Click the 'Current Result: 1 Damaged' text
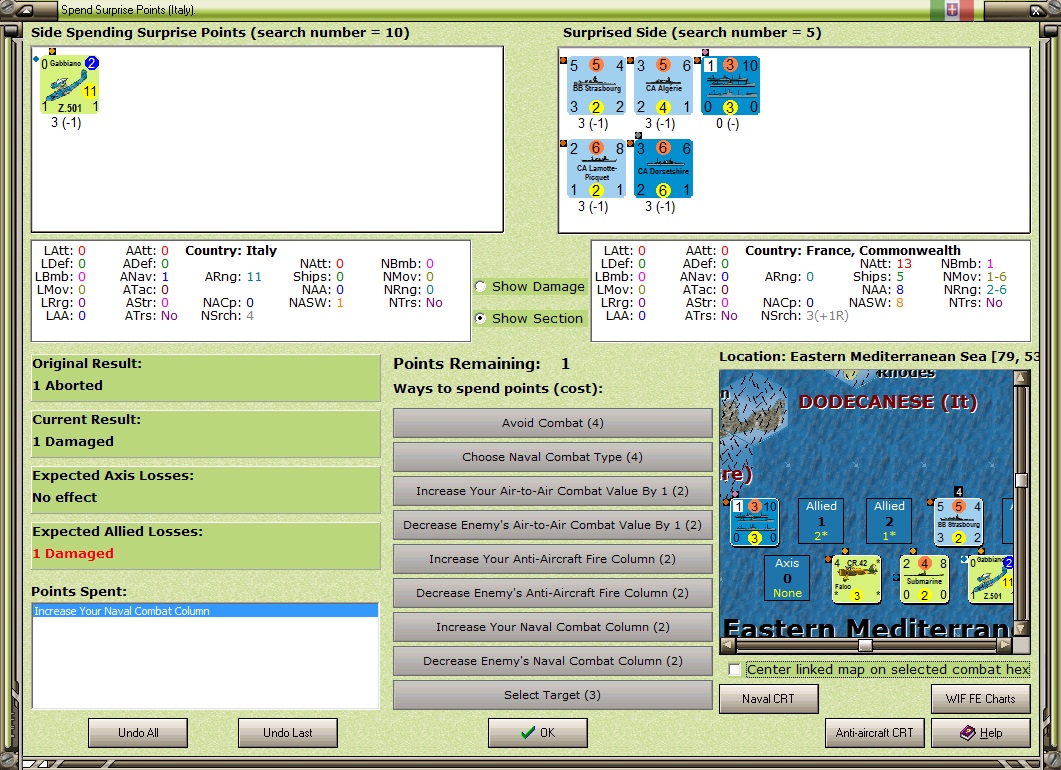Viewport: 1061px width, 770px height. (x=87, y=430)
